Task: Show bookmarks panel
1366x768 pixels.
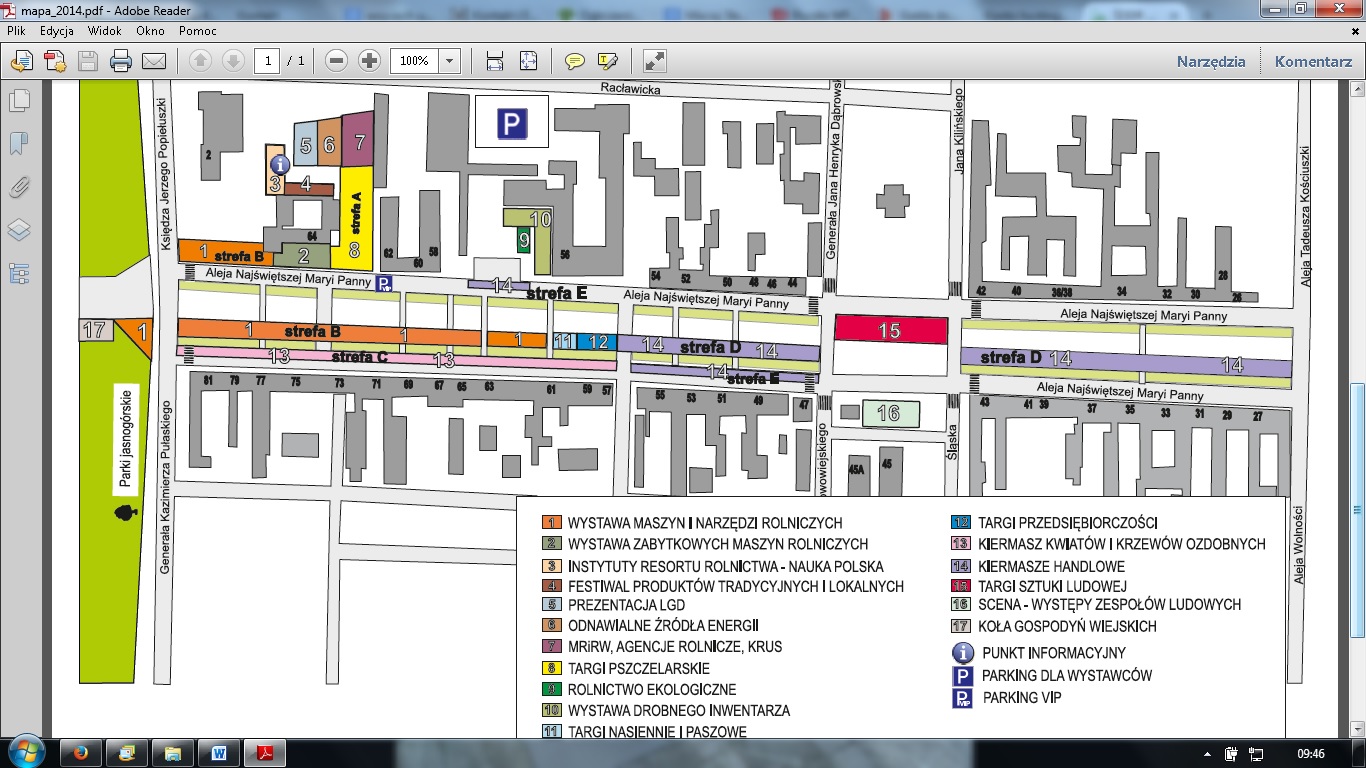Action: click(x=19, y=144)
